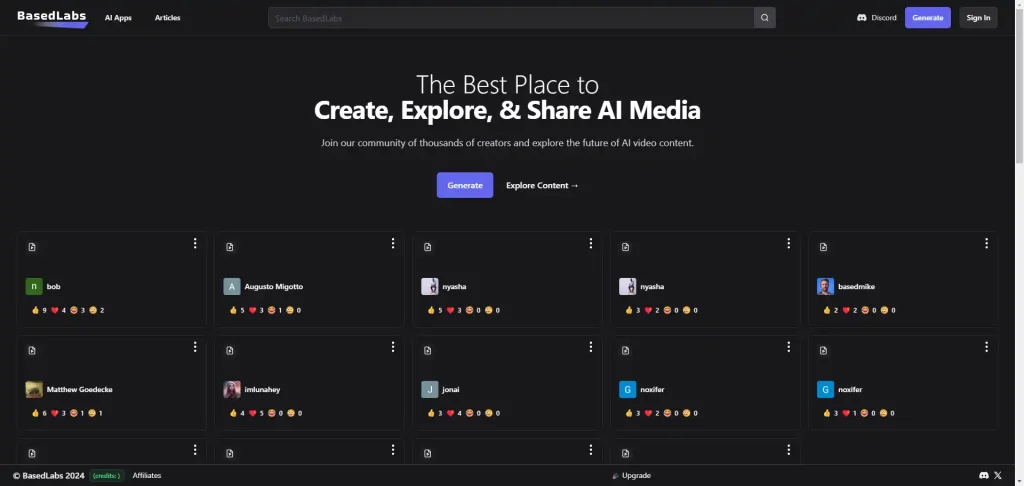Click the media type icon on bob's card
The height and width of the screenshot is (486, 1024).
(x=32, y=247)
